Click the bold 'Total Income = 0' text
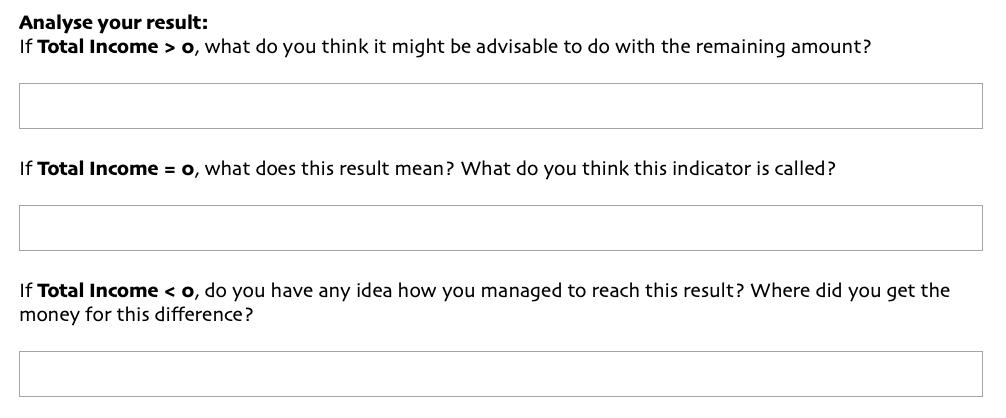 coord(115,169)
